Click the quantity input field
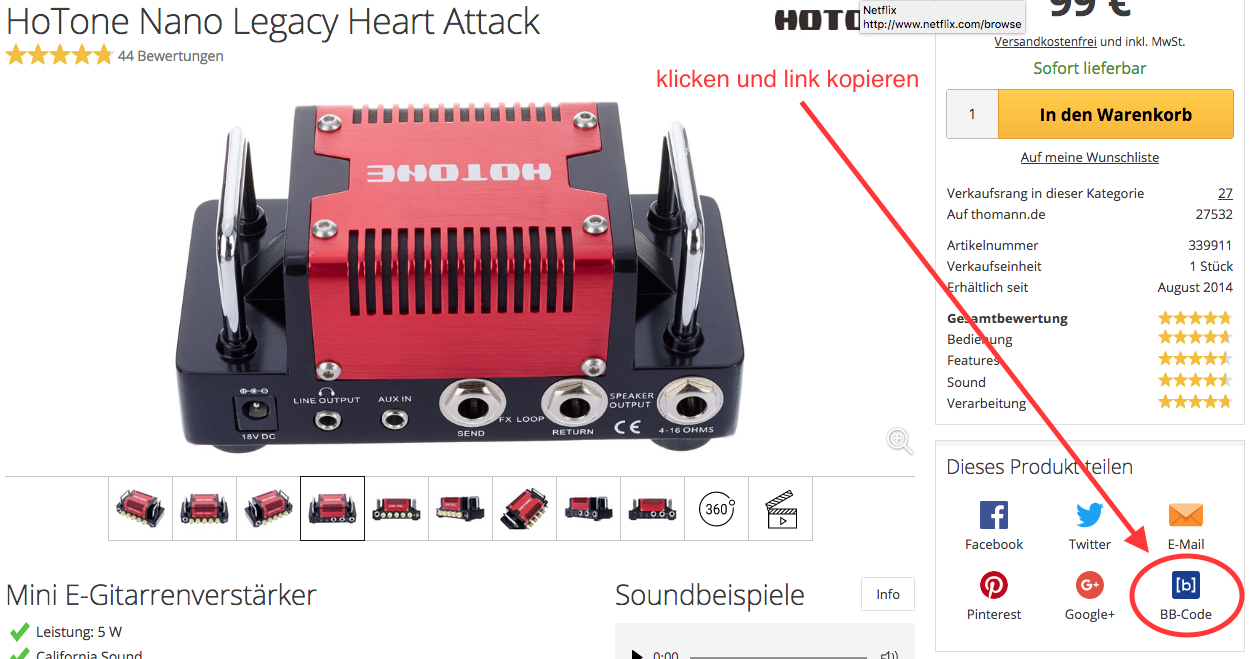1252x659 pixels. (x=972, y=115)
